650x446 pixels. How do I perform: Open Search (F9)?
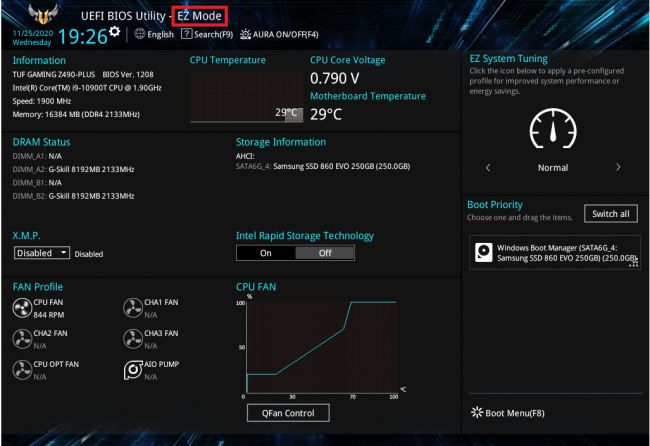coord(207,34)
